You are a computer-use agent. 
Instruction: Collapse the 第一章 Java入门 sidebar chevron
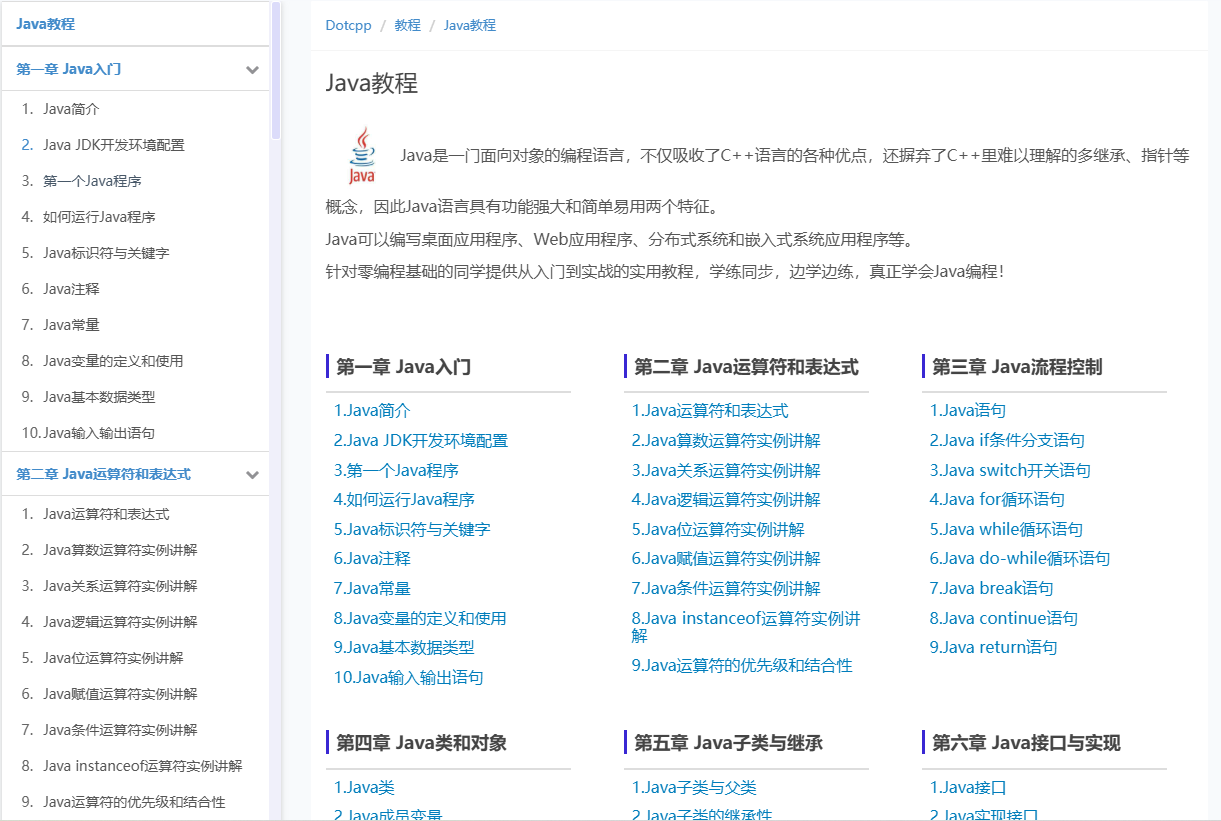(x=253, y=70)
